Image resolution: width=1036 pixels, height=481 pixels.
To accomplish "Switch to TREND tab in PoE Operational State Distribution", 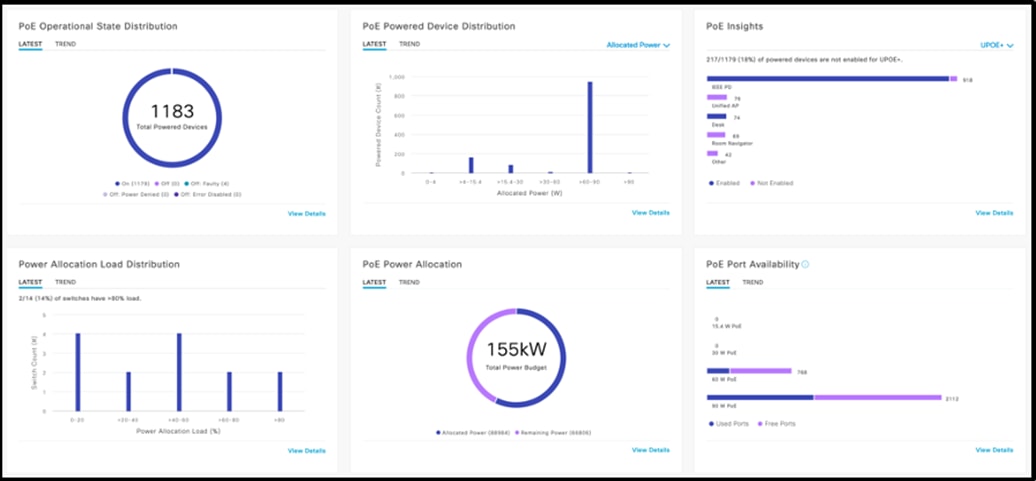I will pos(65,44).
